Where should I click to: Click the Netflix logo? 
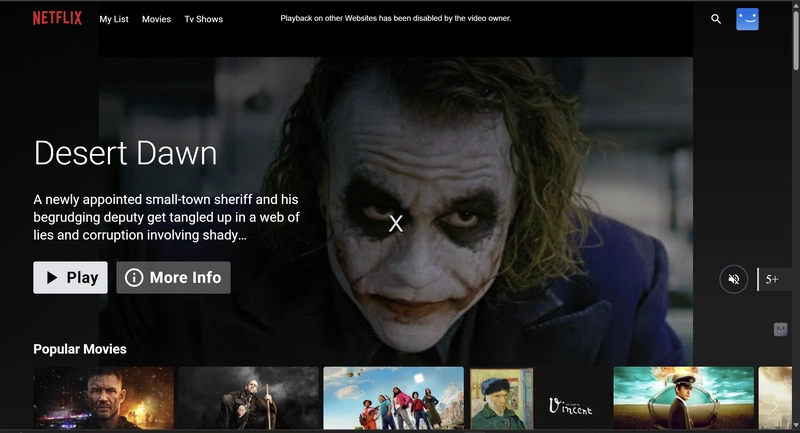(58, 18)
